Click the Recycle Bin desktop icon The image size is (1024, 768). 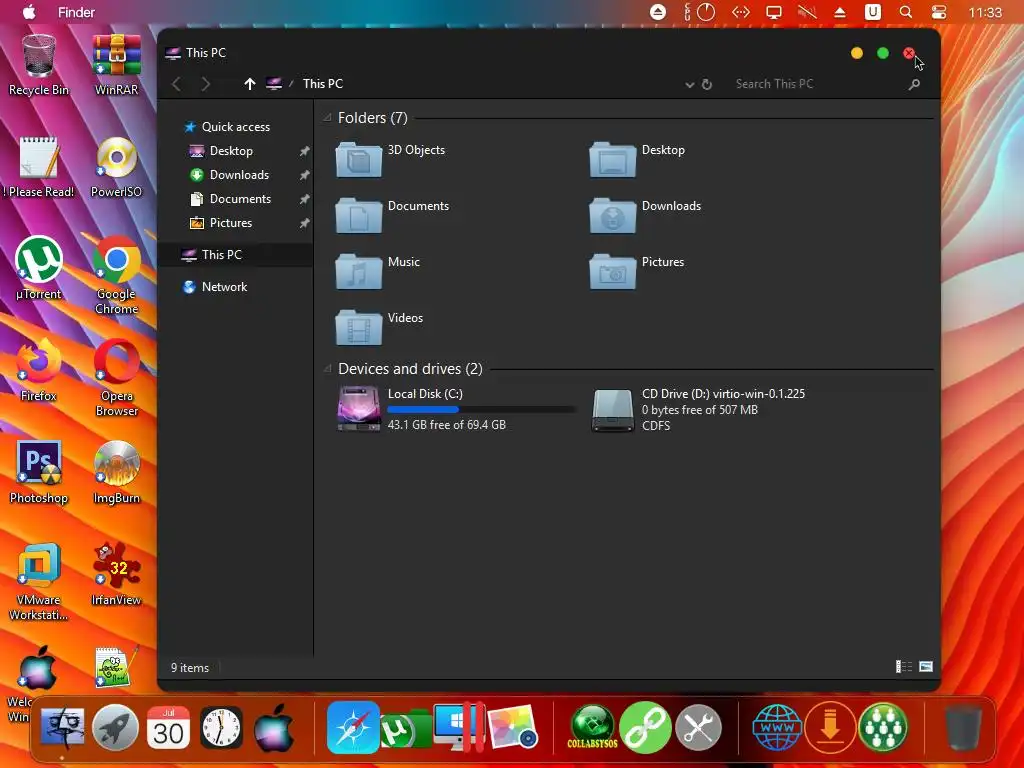(39, 66)
